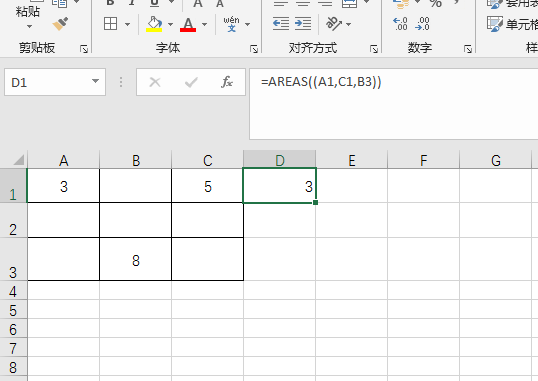Viewport: 538px width, 381px height.
Task: Click the wén phonetic guide icon
Action: (x=232, y=24)
